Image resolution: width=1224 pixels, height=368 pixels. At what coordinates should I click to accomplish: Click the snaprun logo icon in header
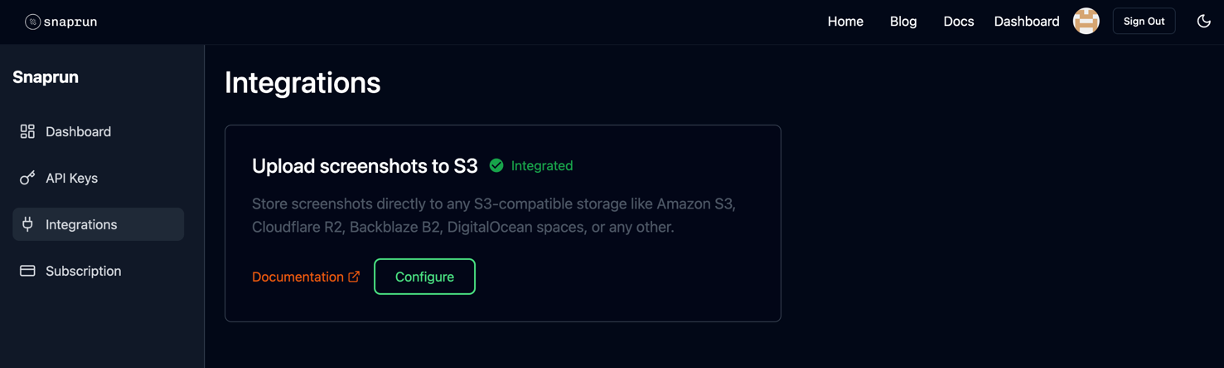[x=33, y=22]
